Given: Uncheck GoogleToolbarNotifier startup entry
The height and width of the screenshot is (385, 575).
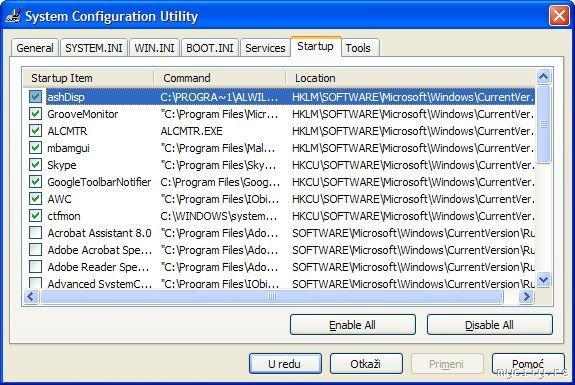Looking at the screenshot, I should (35, 182).
